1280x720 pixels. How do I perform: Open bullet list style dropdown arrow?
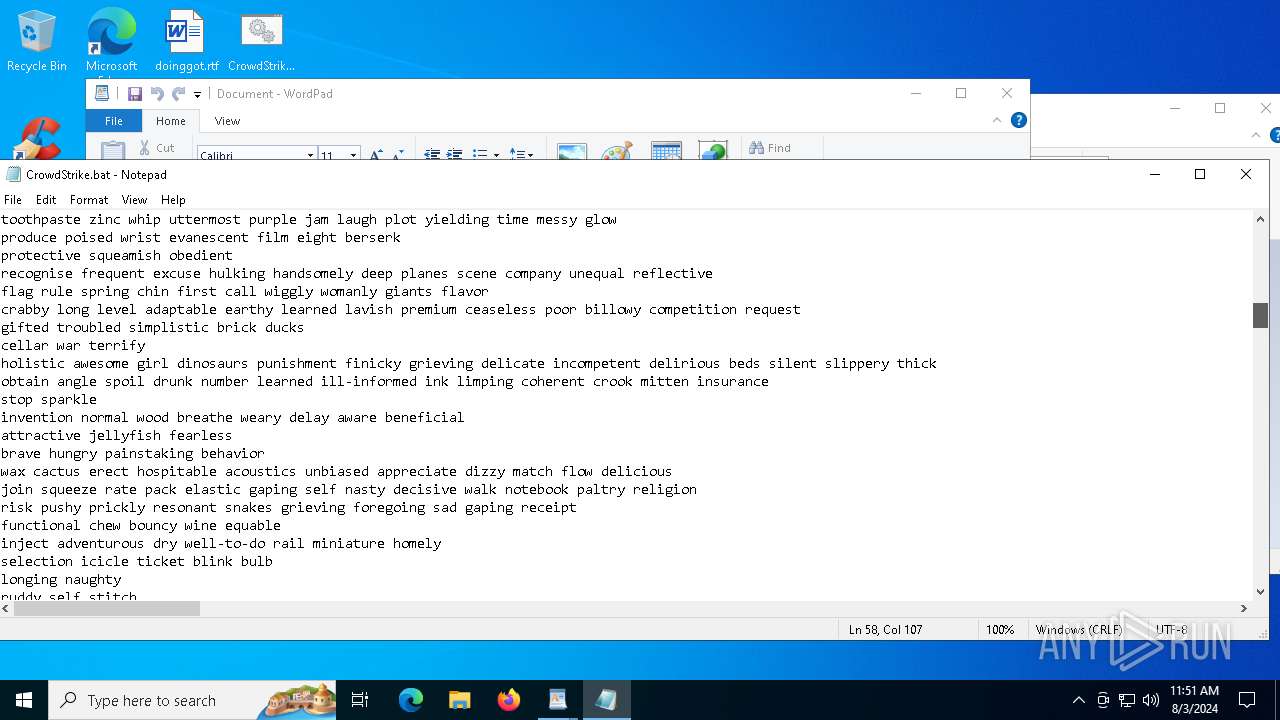496,155
